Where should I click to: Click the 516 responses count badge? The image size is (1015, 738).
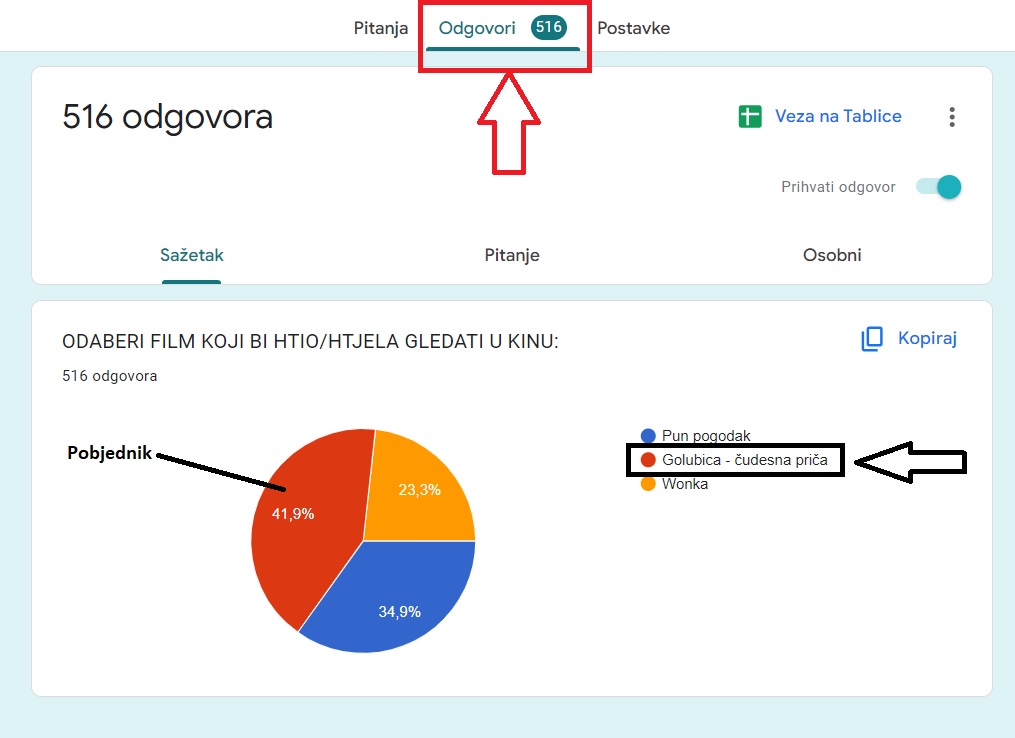pyautogui.click(x=549, y=27)
